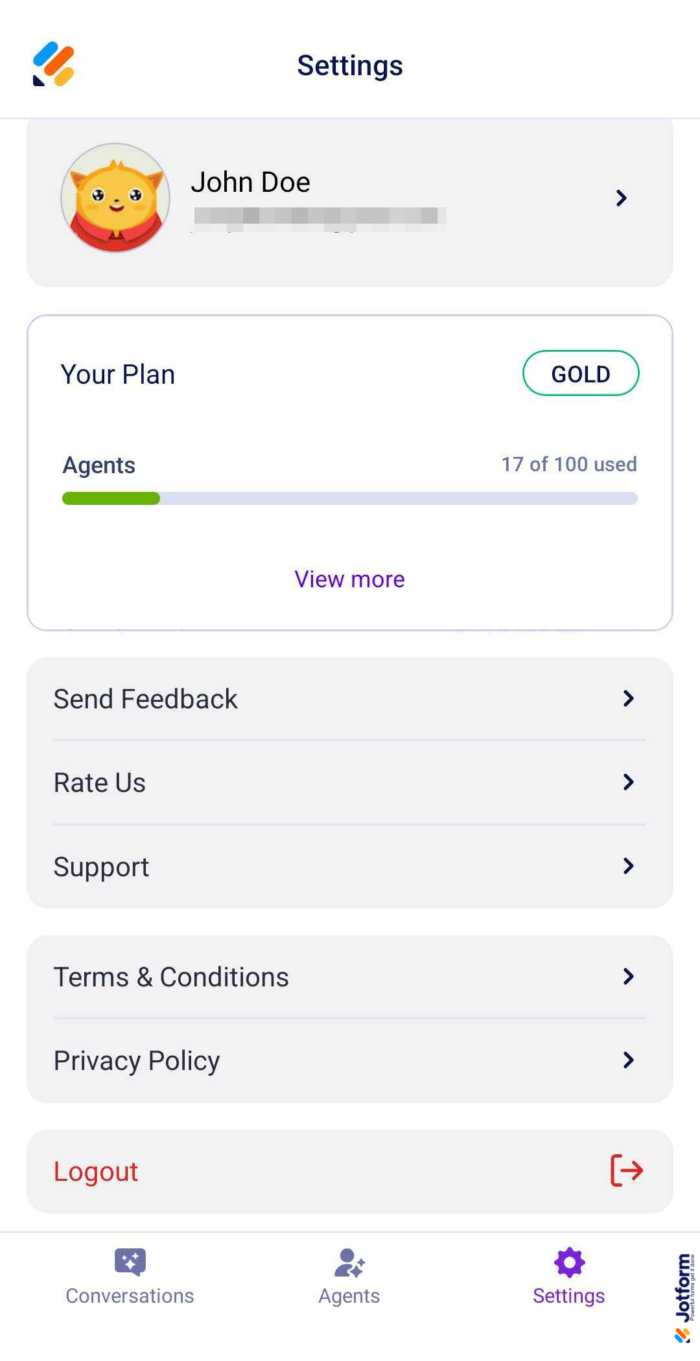This screenshot has width=700, height=1361.
Task: Open Send Feedback via its chevron arrow
Action: [629, 698]
